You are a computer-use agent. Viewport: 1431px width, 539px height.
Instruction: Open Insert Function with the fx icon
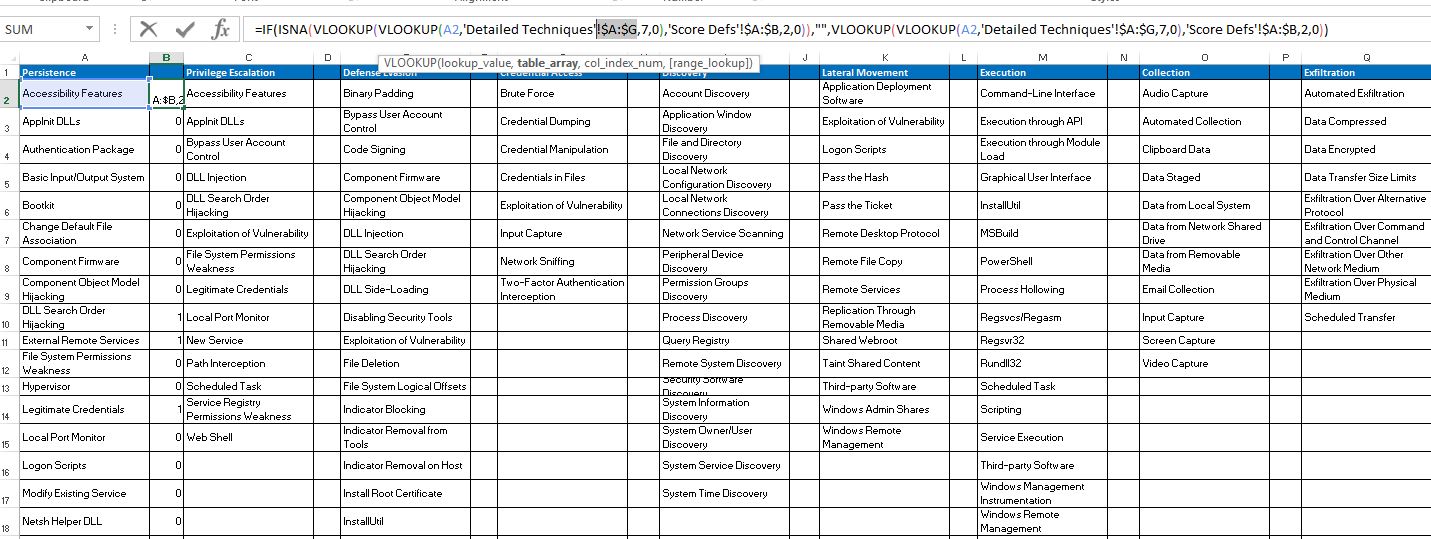pyautogui.click(x=220, y=29)
